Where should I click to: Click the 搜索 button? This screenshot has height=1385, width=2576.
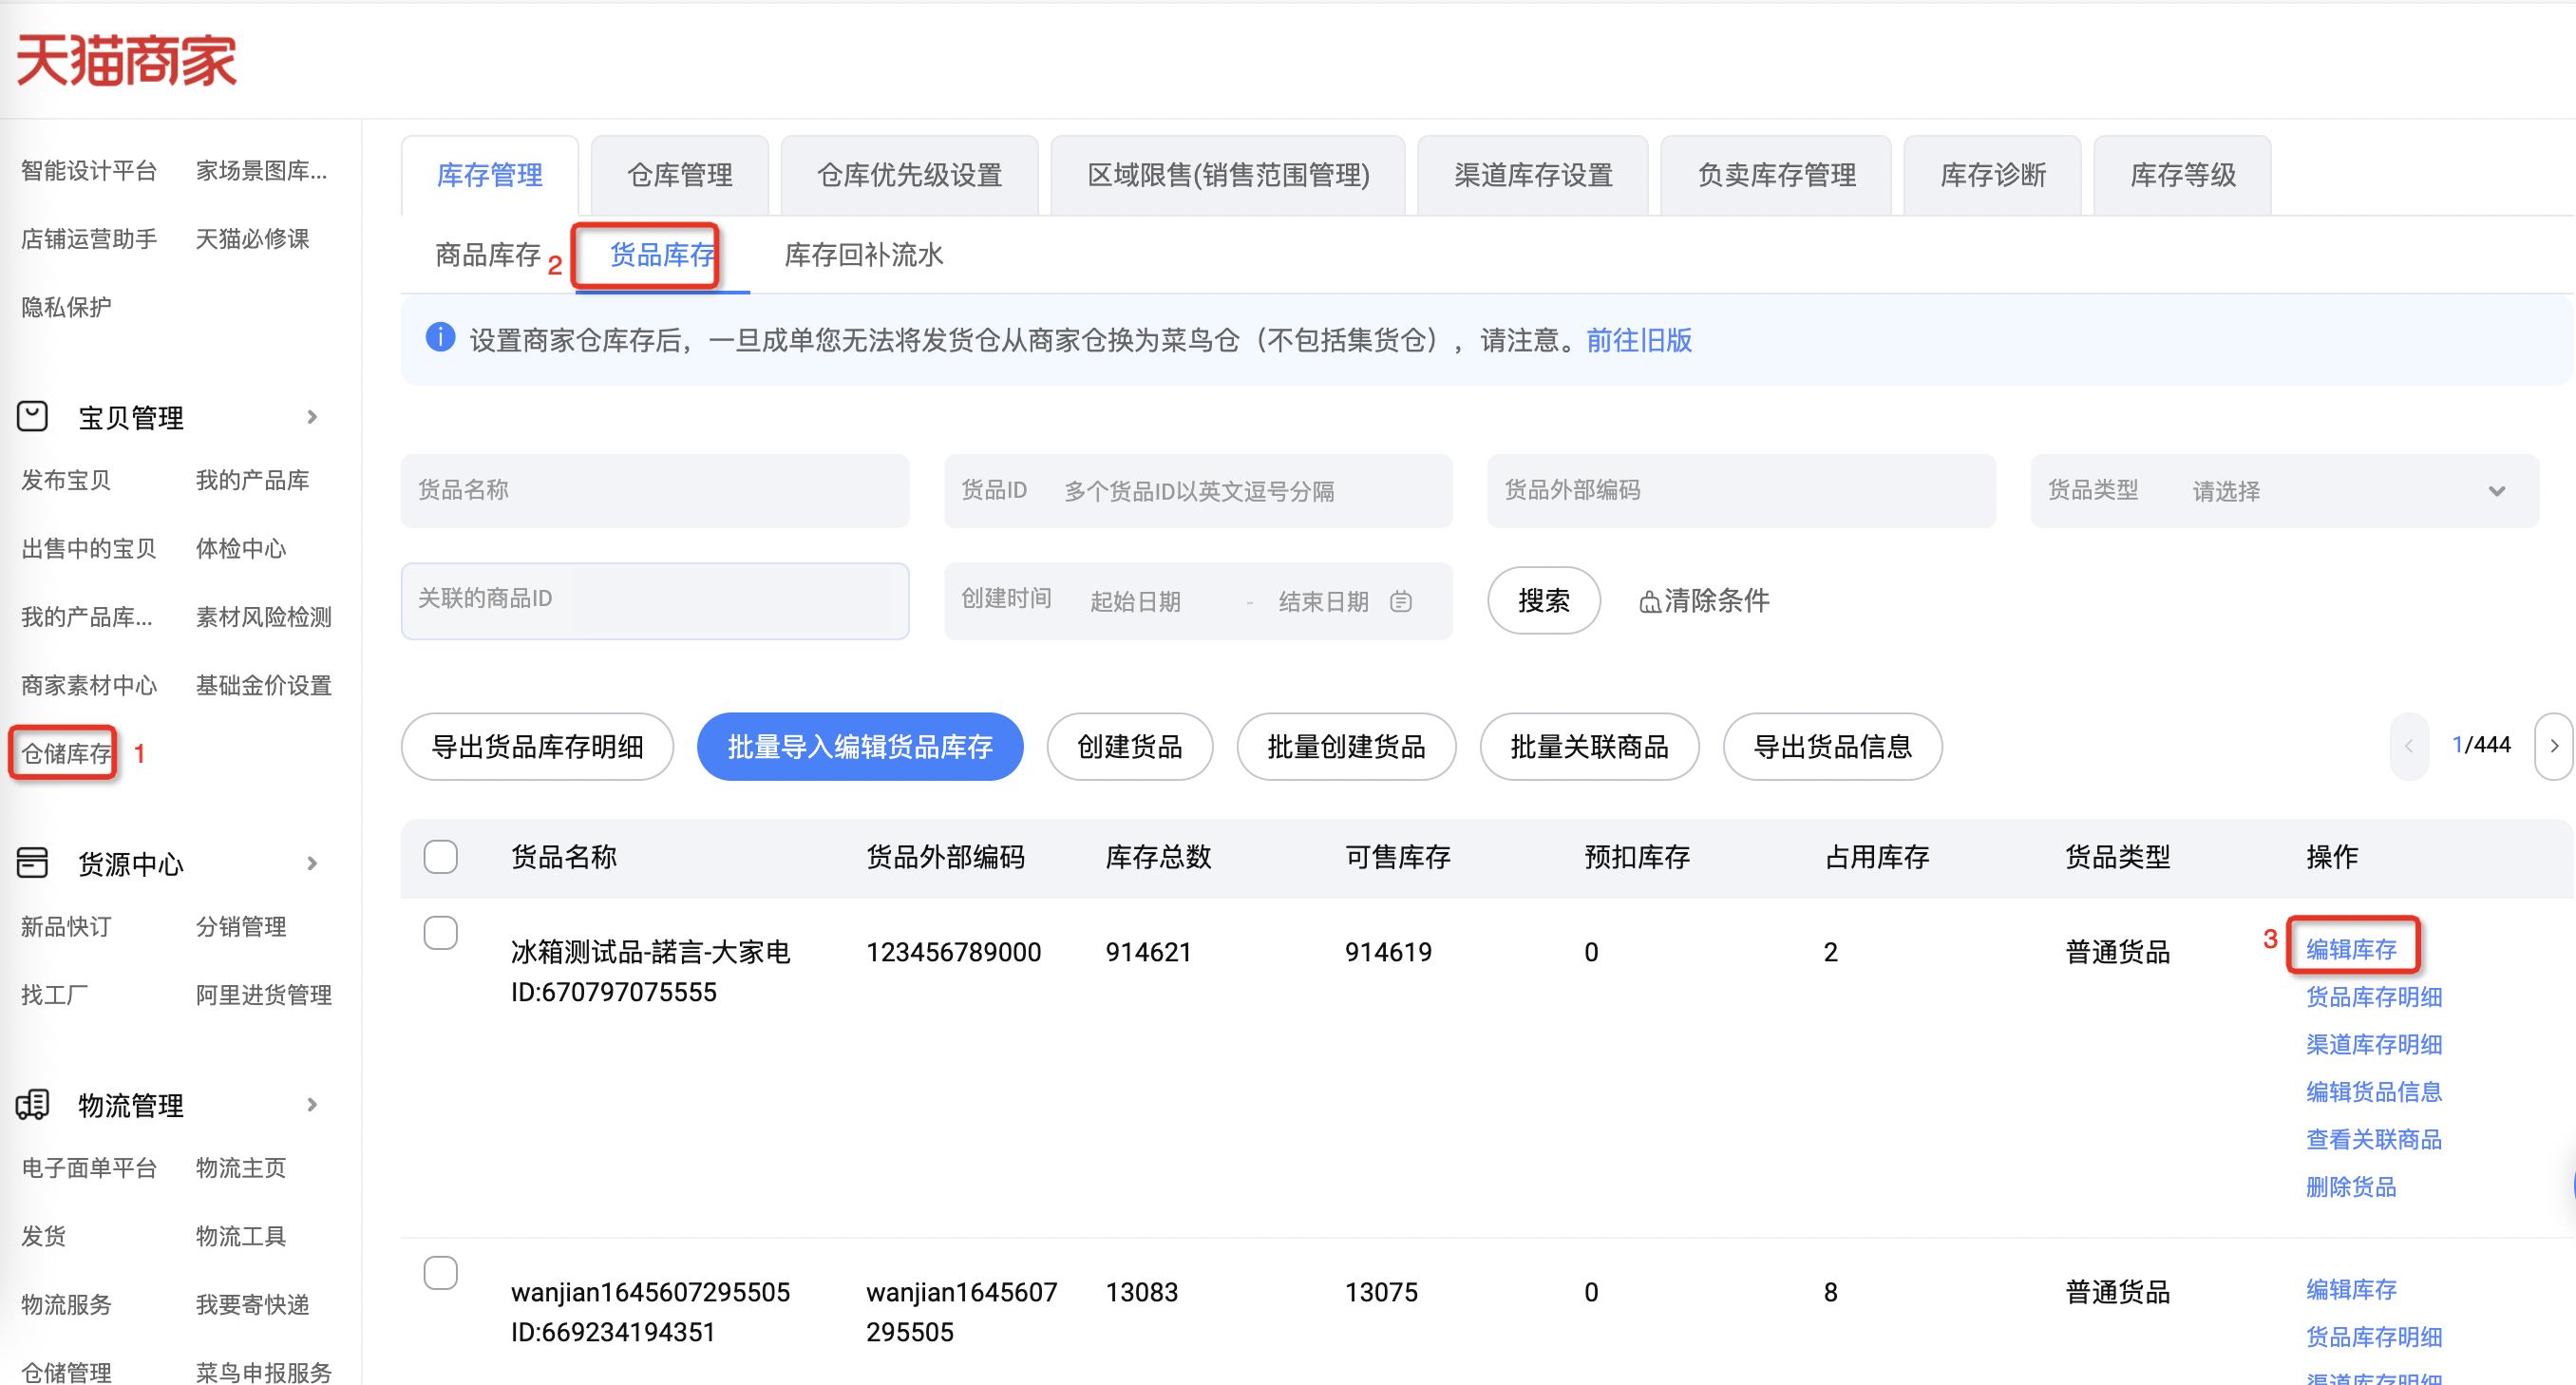pos(1544,601)
